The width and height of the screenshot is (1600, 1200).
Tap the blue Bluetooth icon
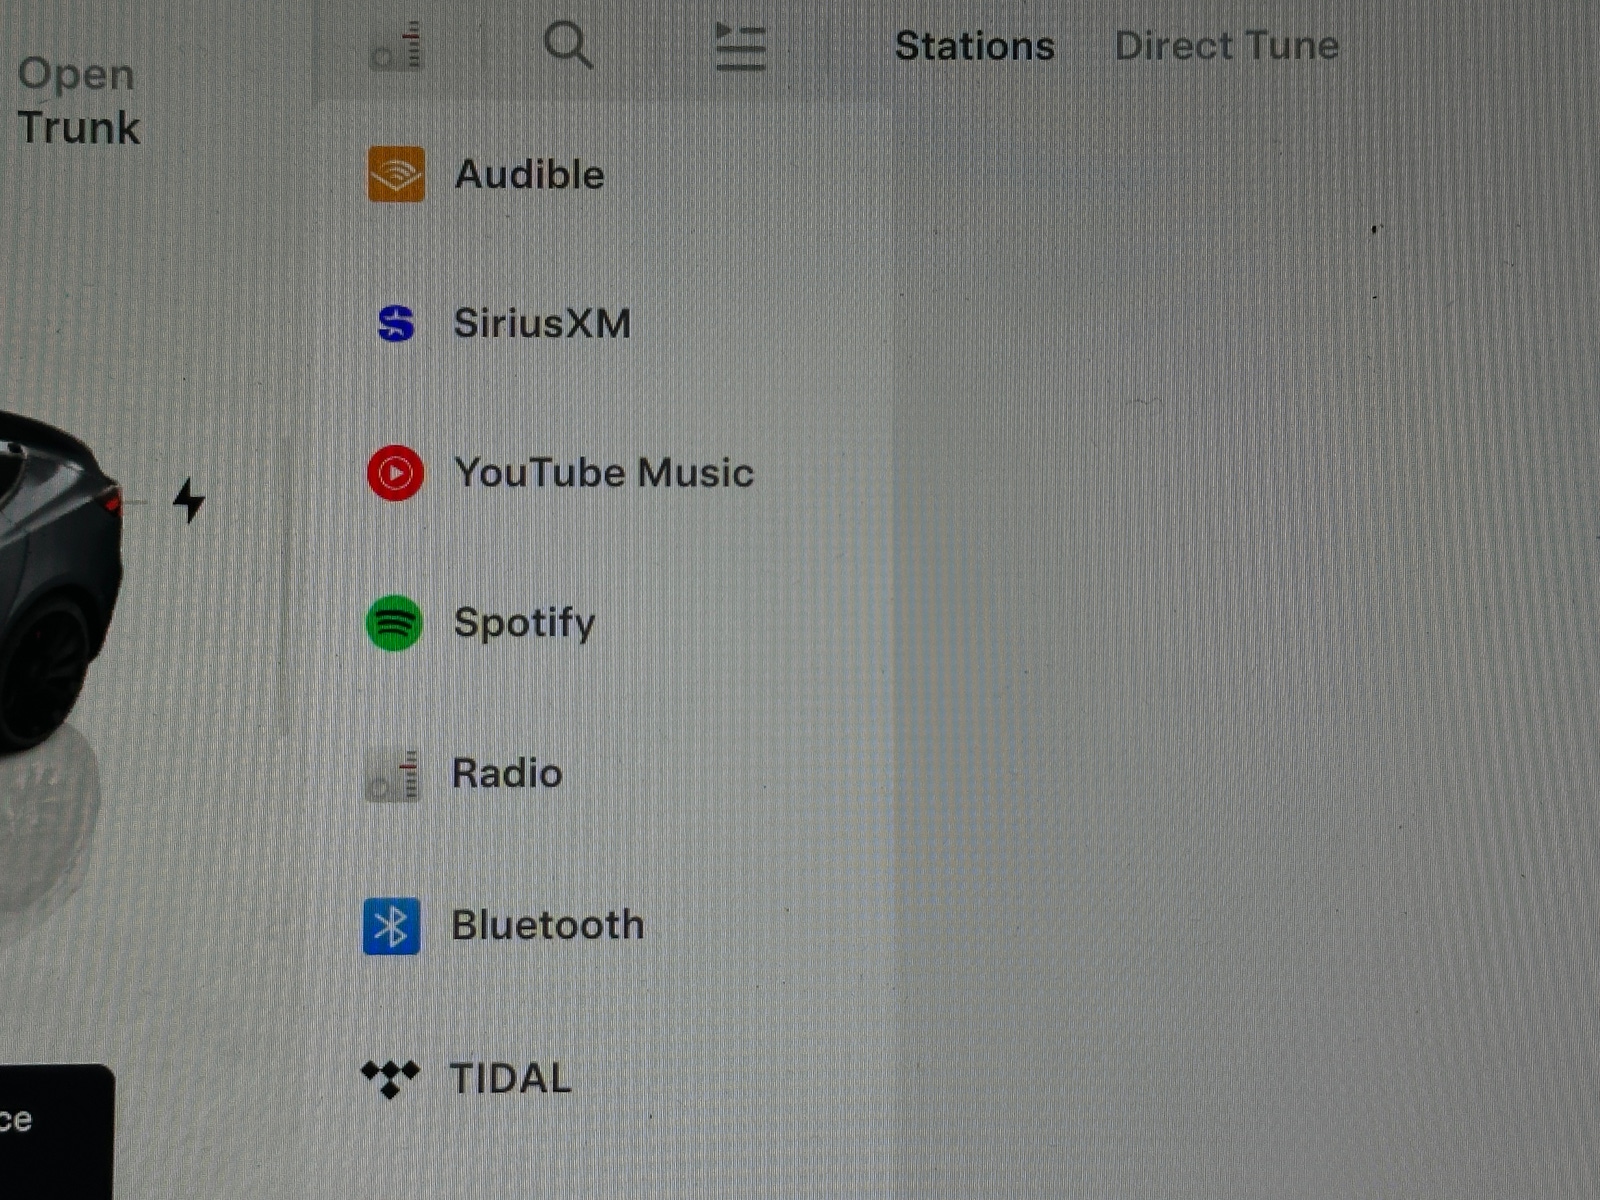pyautogui.click(x=391, y=927)
